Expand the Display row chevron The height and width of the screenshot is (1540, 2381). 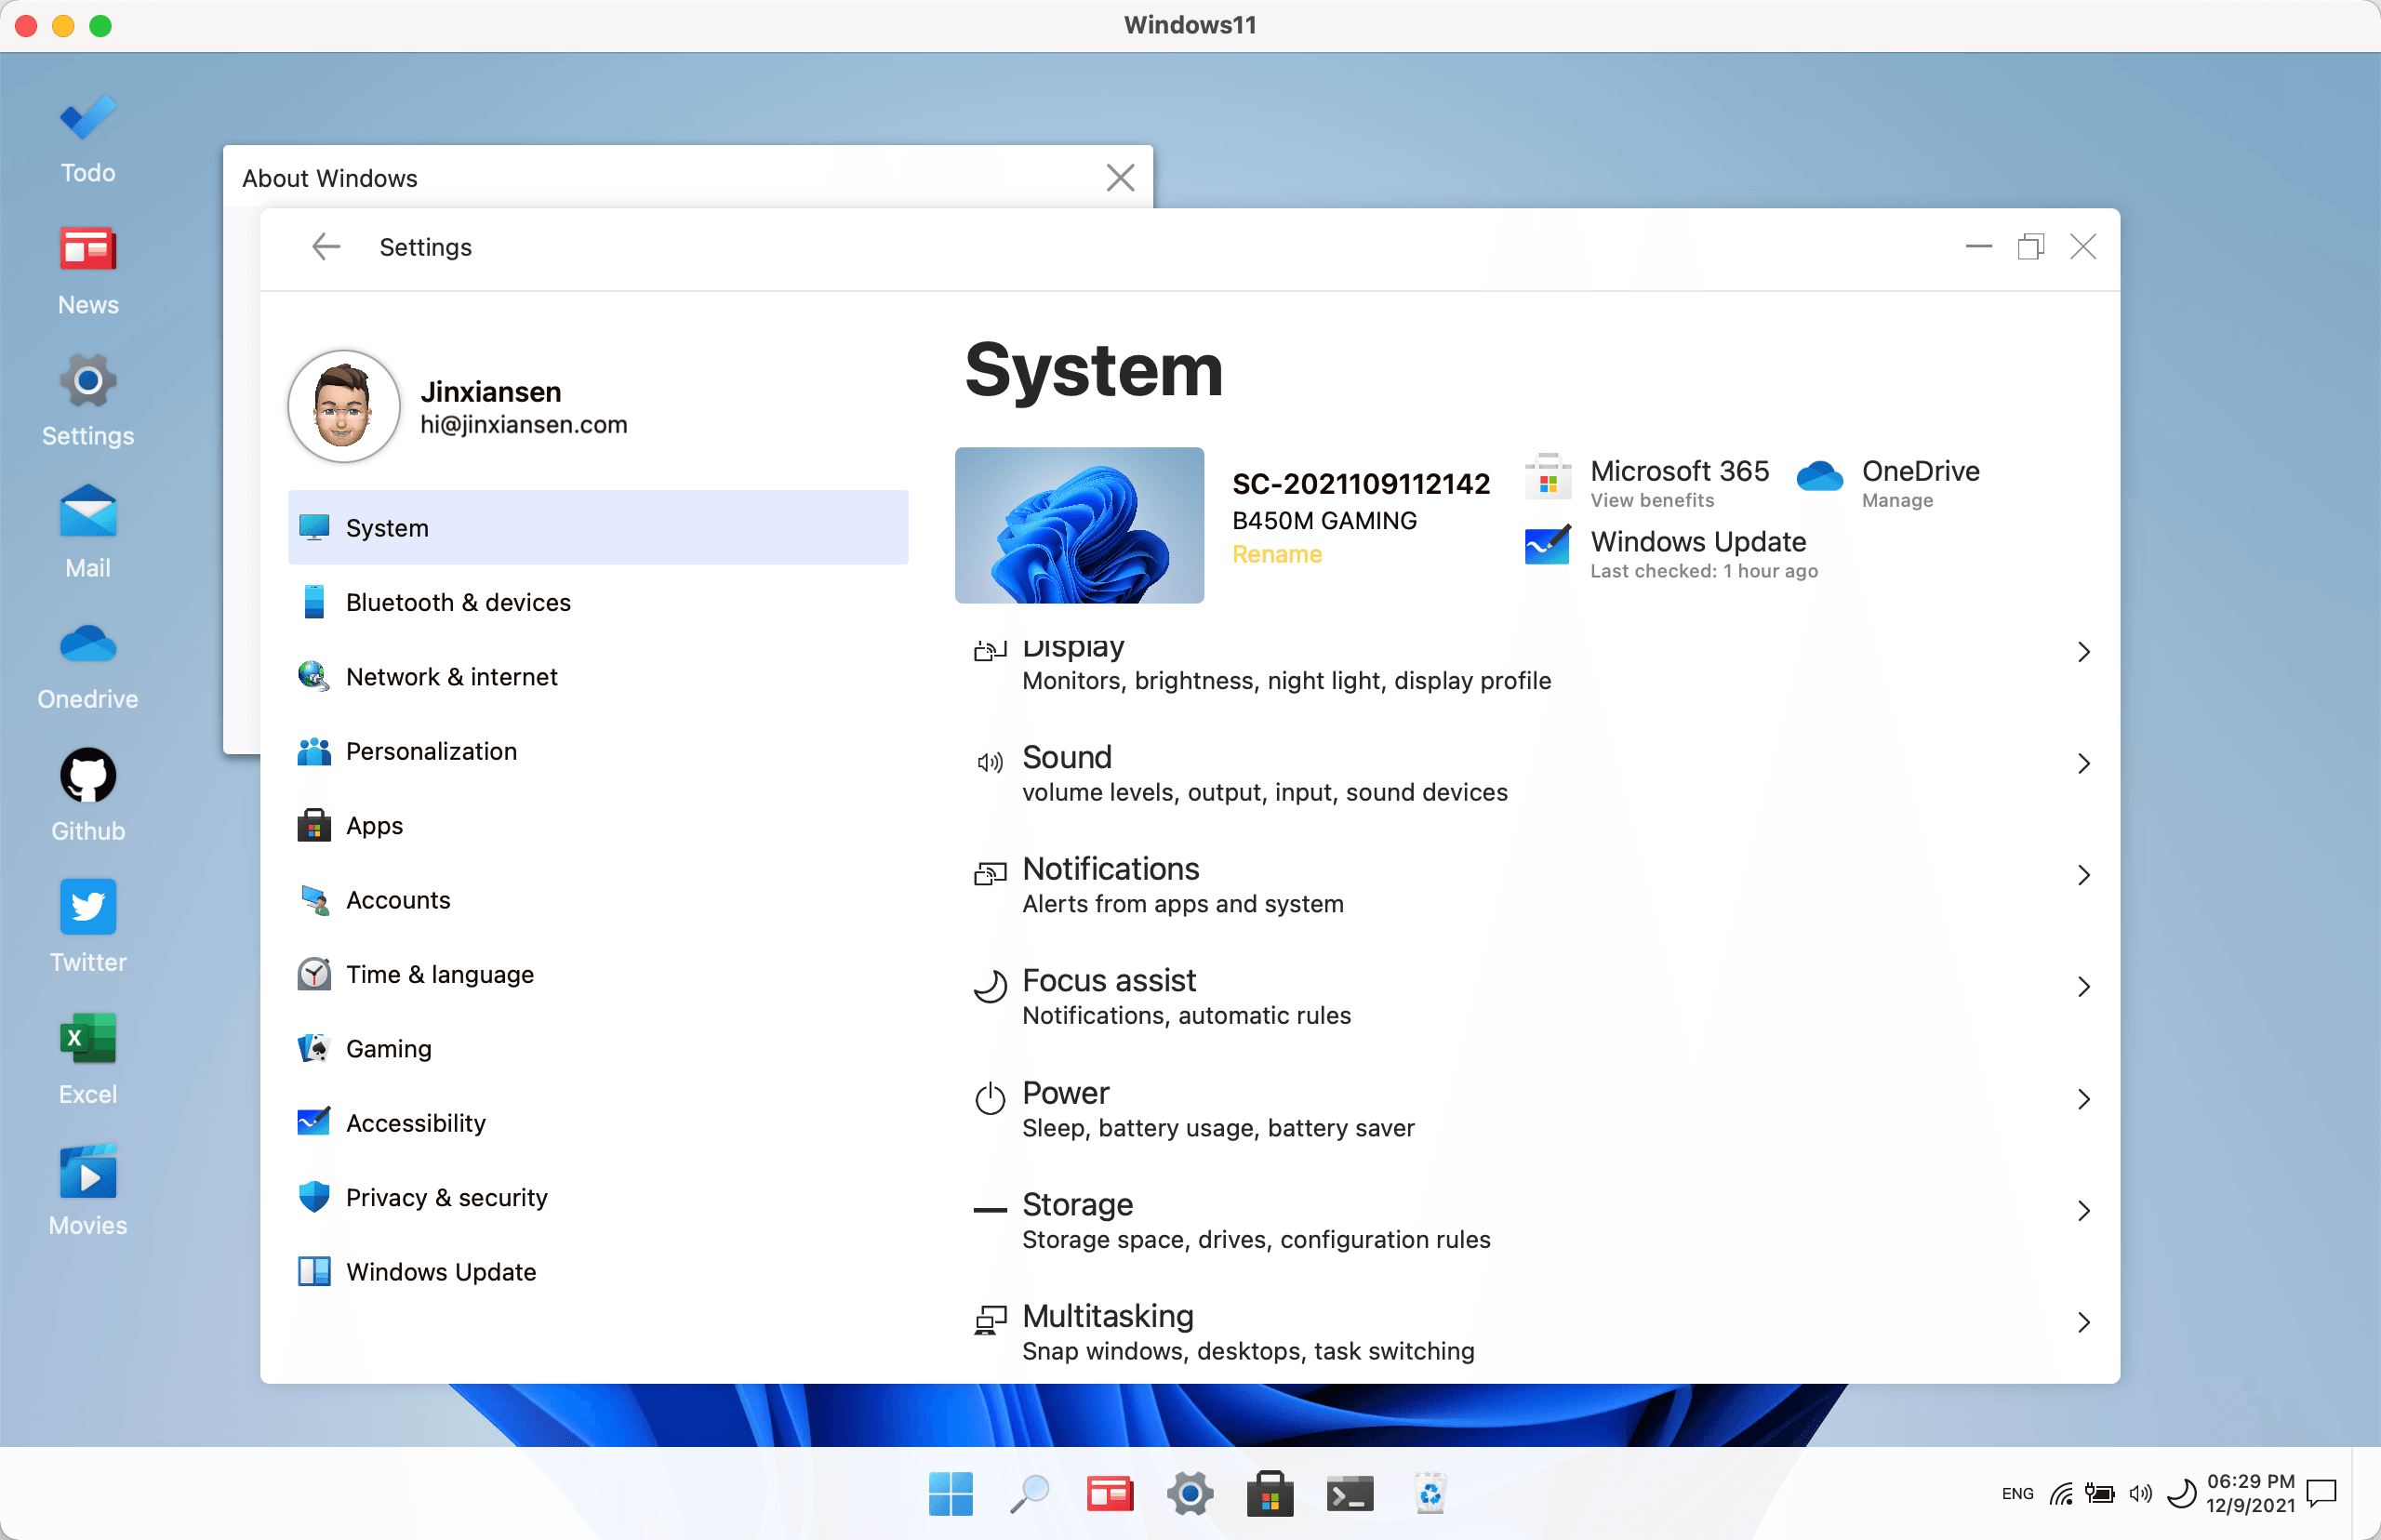[2084, 652]
